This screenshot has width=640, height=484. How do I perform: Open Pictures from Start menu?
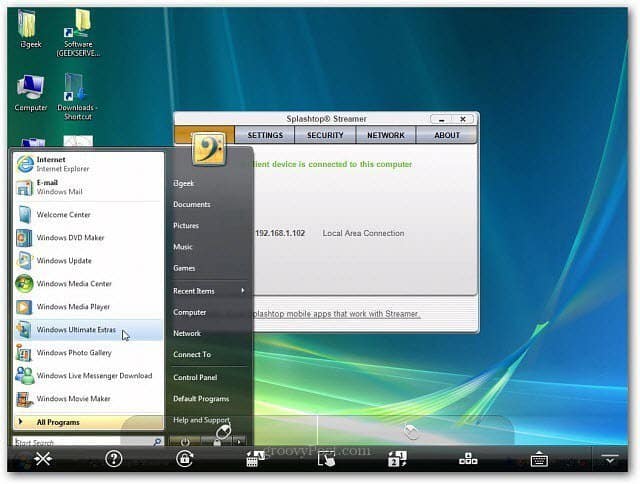(186, 226)
